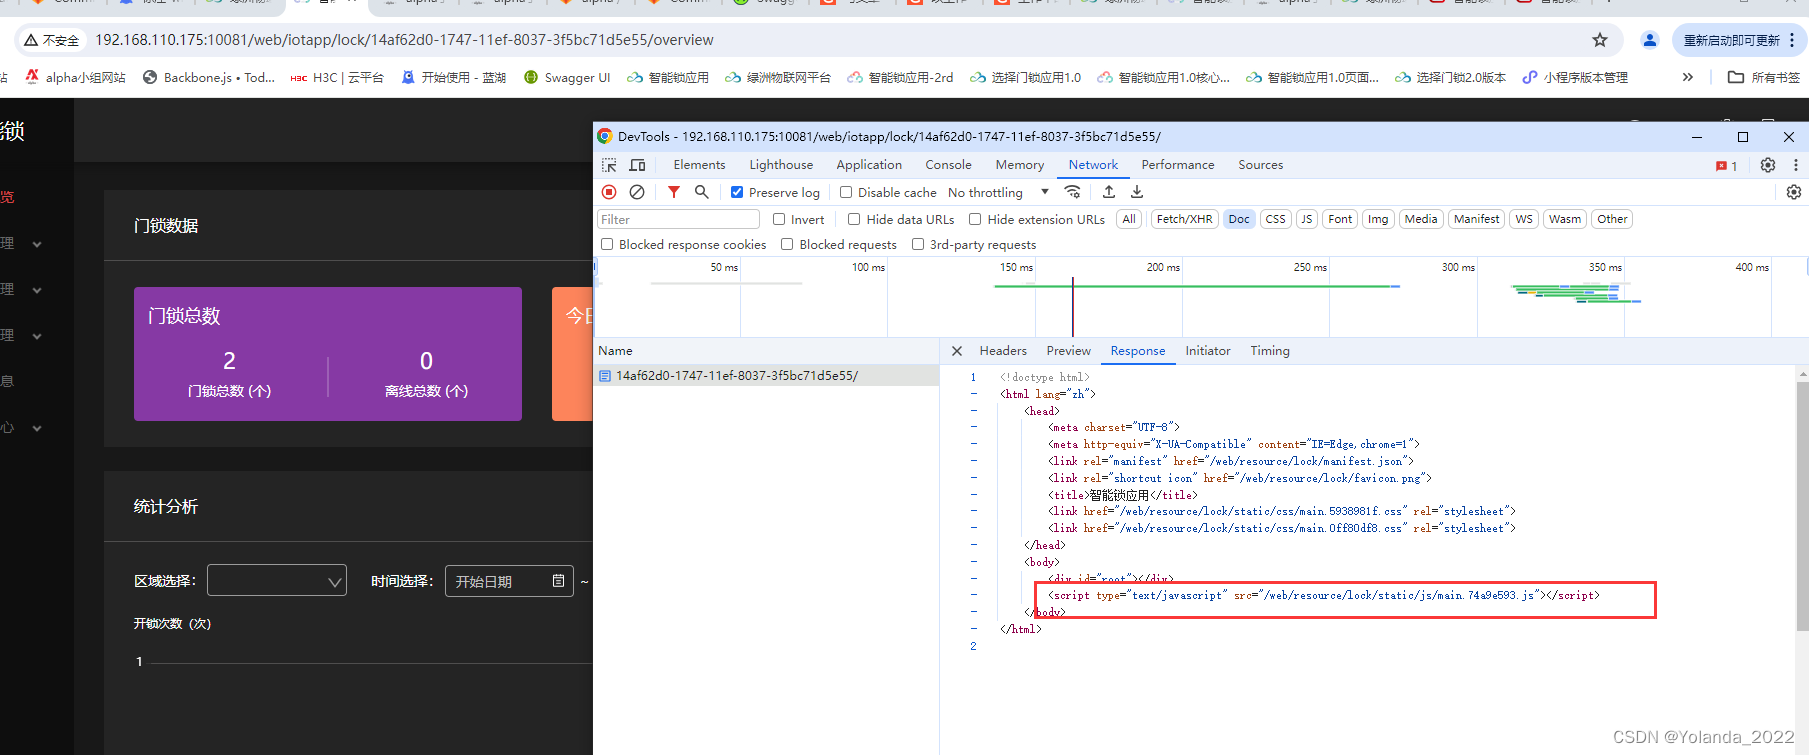Click the response pane vertical scrollbar

pos(1802,506)
